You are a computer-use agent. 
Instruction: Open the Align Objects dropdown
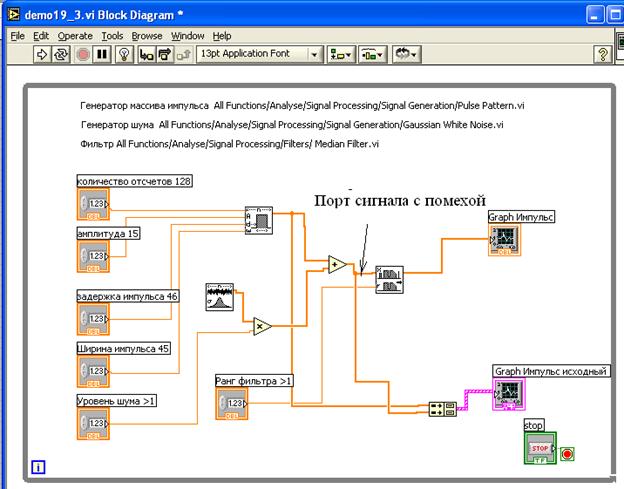click(341, 54)
